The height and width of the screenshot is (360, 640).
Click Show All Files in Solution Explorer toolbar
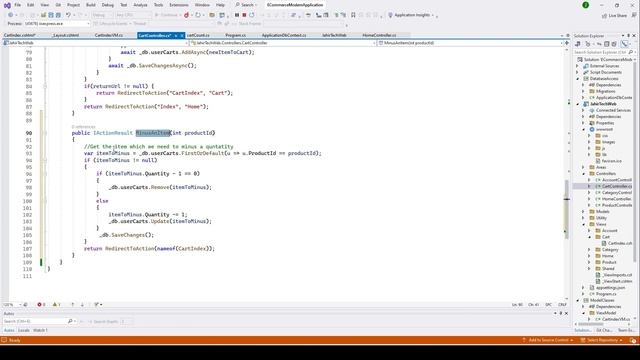(x=614, y=44)
